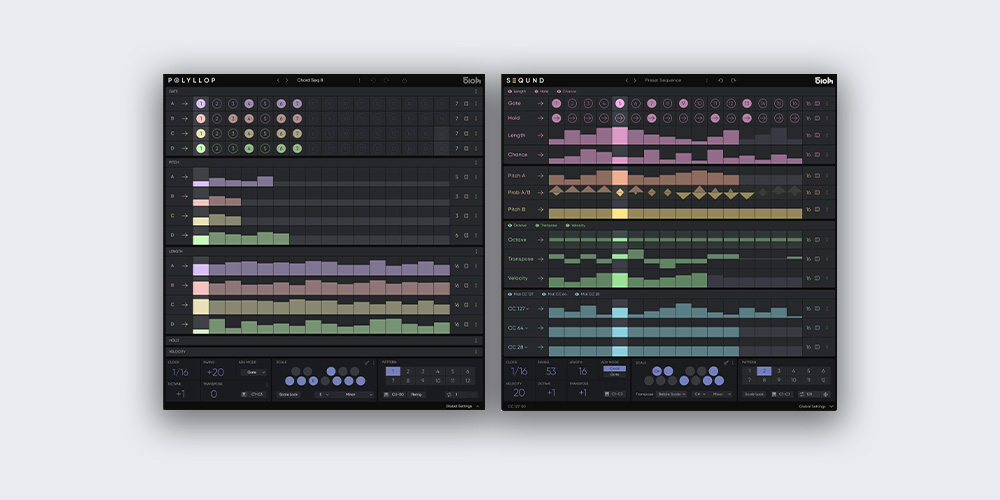This screenshot has height=500, width=1000.
Task: Open Minor scale type dropdown in Polyllop
Action: coord(354,395)
